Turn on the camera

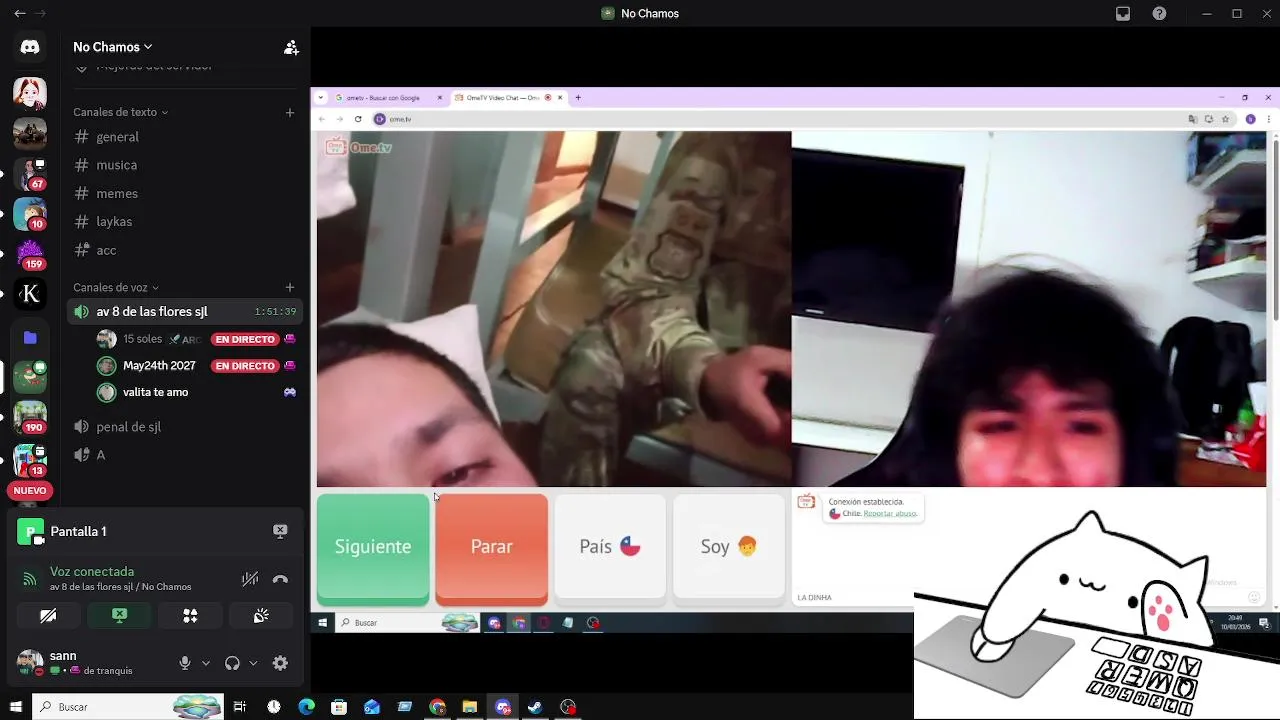click(x=48, y=616)
